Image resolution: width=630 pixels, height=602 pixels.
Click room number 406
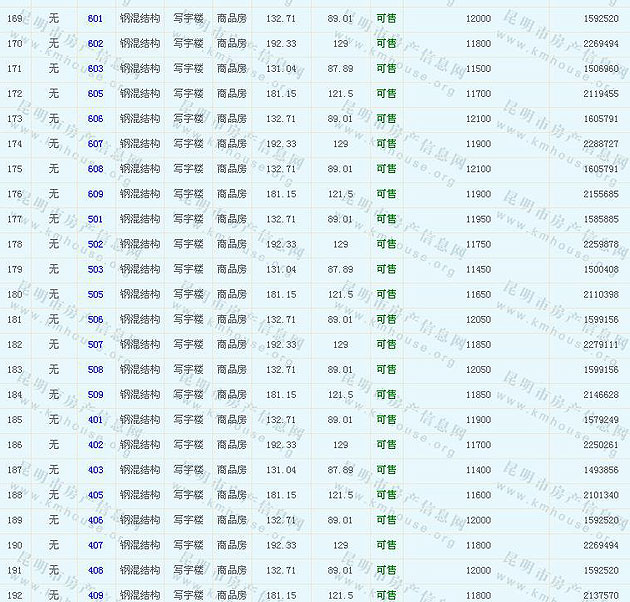click(95, 520)
